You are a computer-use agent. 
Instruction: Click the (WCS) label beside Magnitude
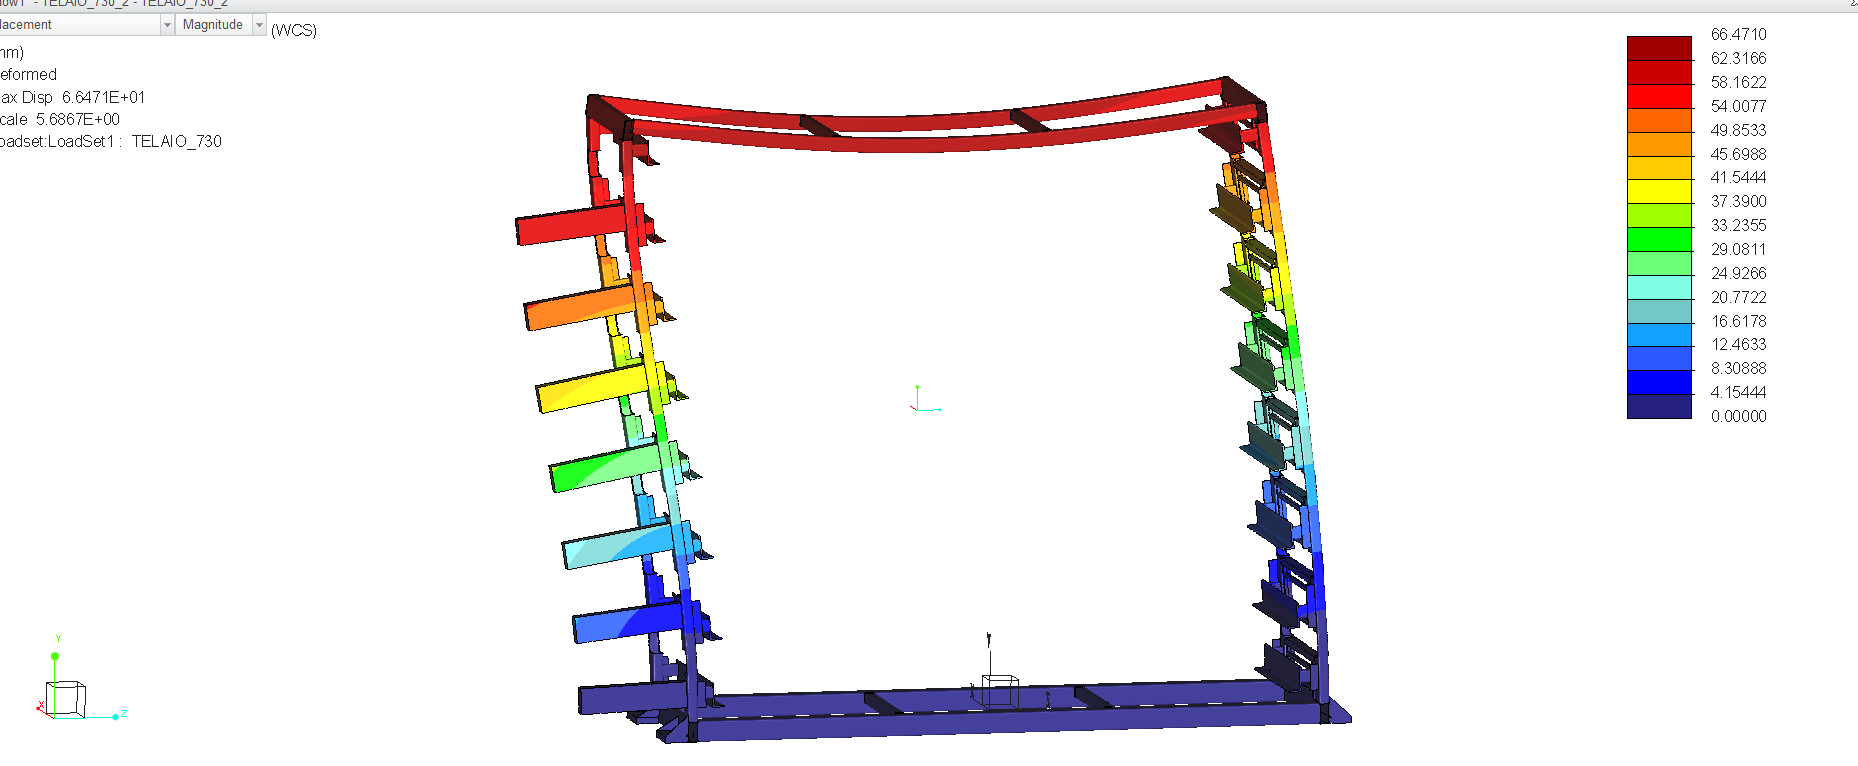point(294,30)
